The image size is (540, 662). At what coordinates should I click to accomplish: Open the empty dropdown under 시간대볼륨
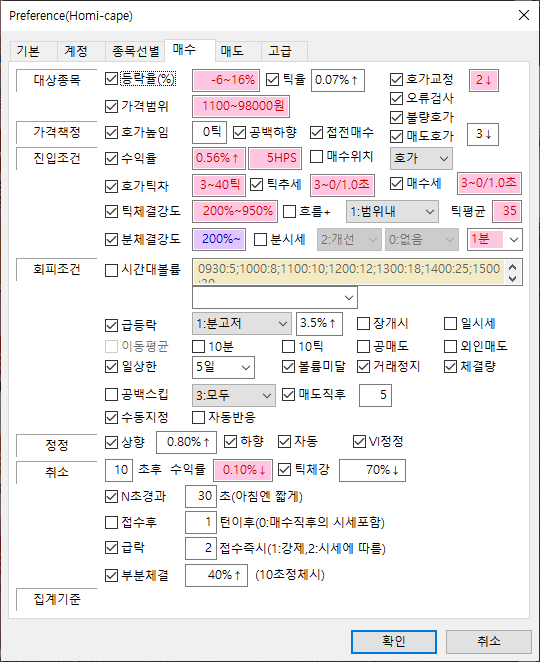coord(274,298)
